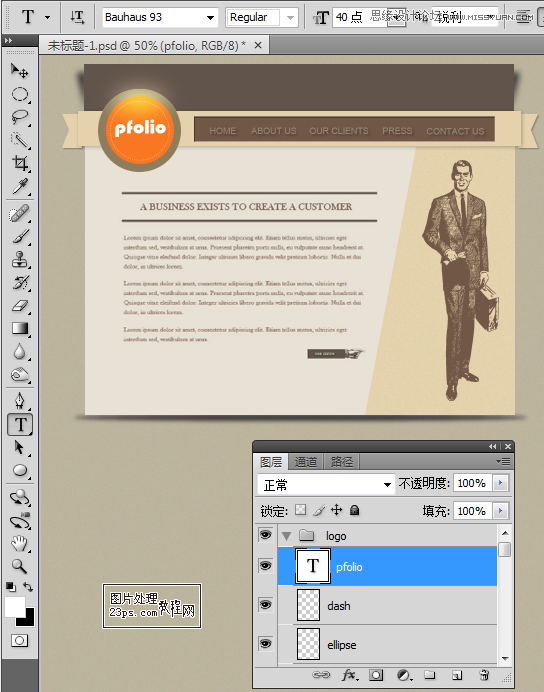The image size is (544, 692).
Task: Select the Brush tool
Action: (19, 237)
